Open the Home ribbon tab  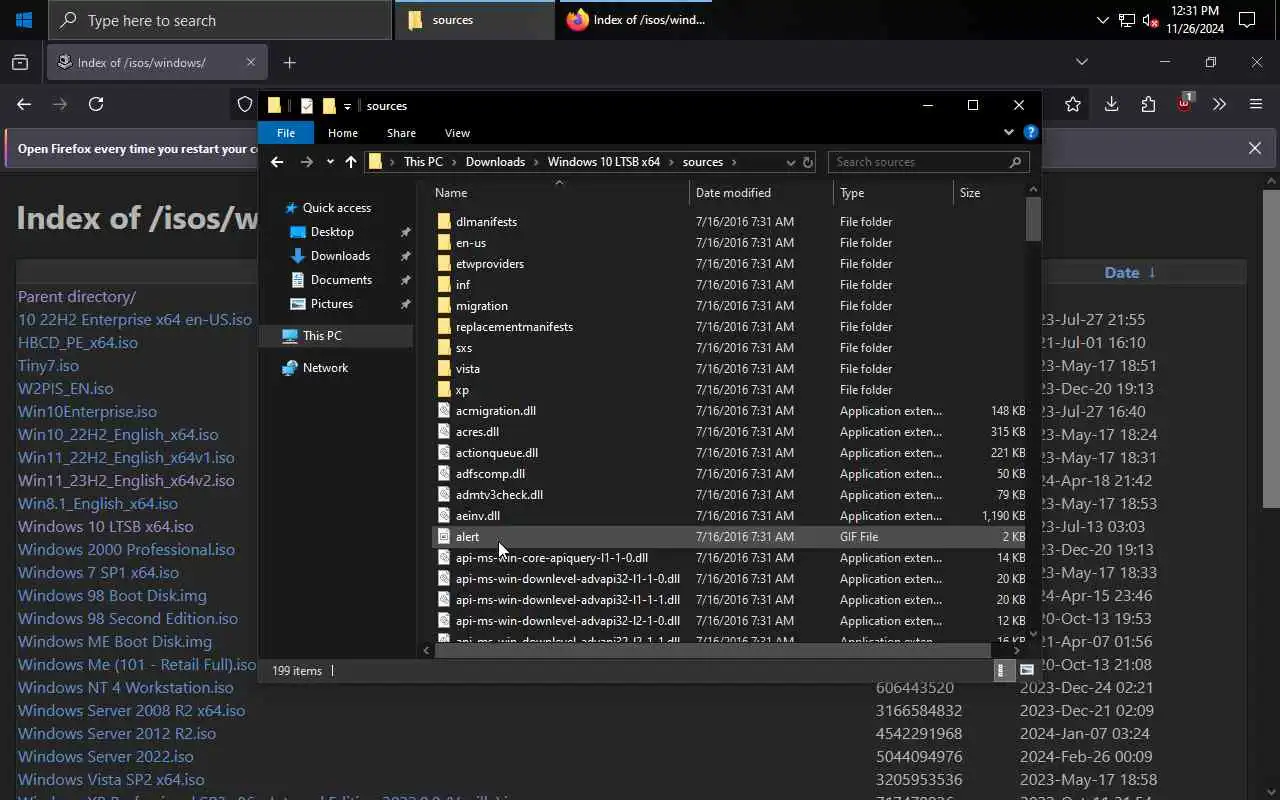343,133
